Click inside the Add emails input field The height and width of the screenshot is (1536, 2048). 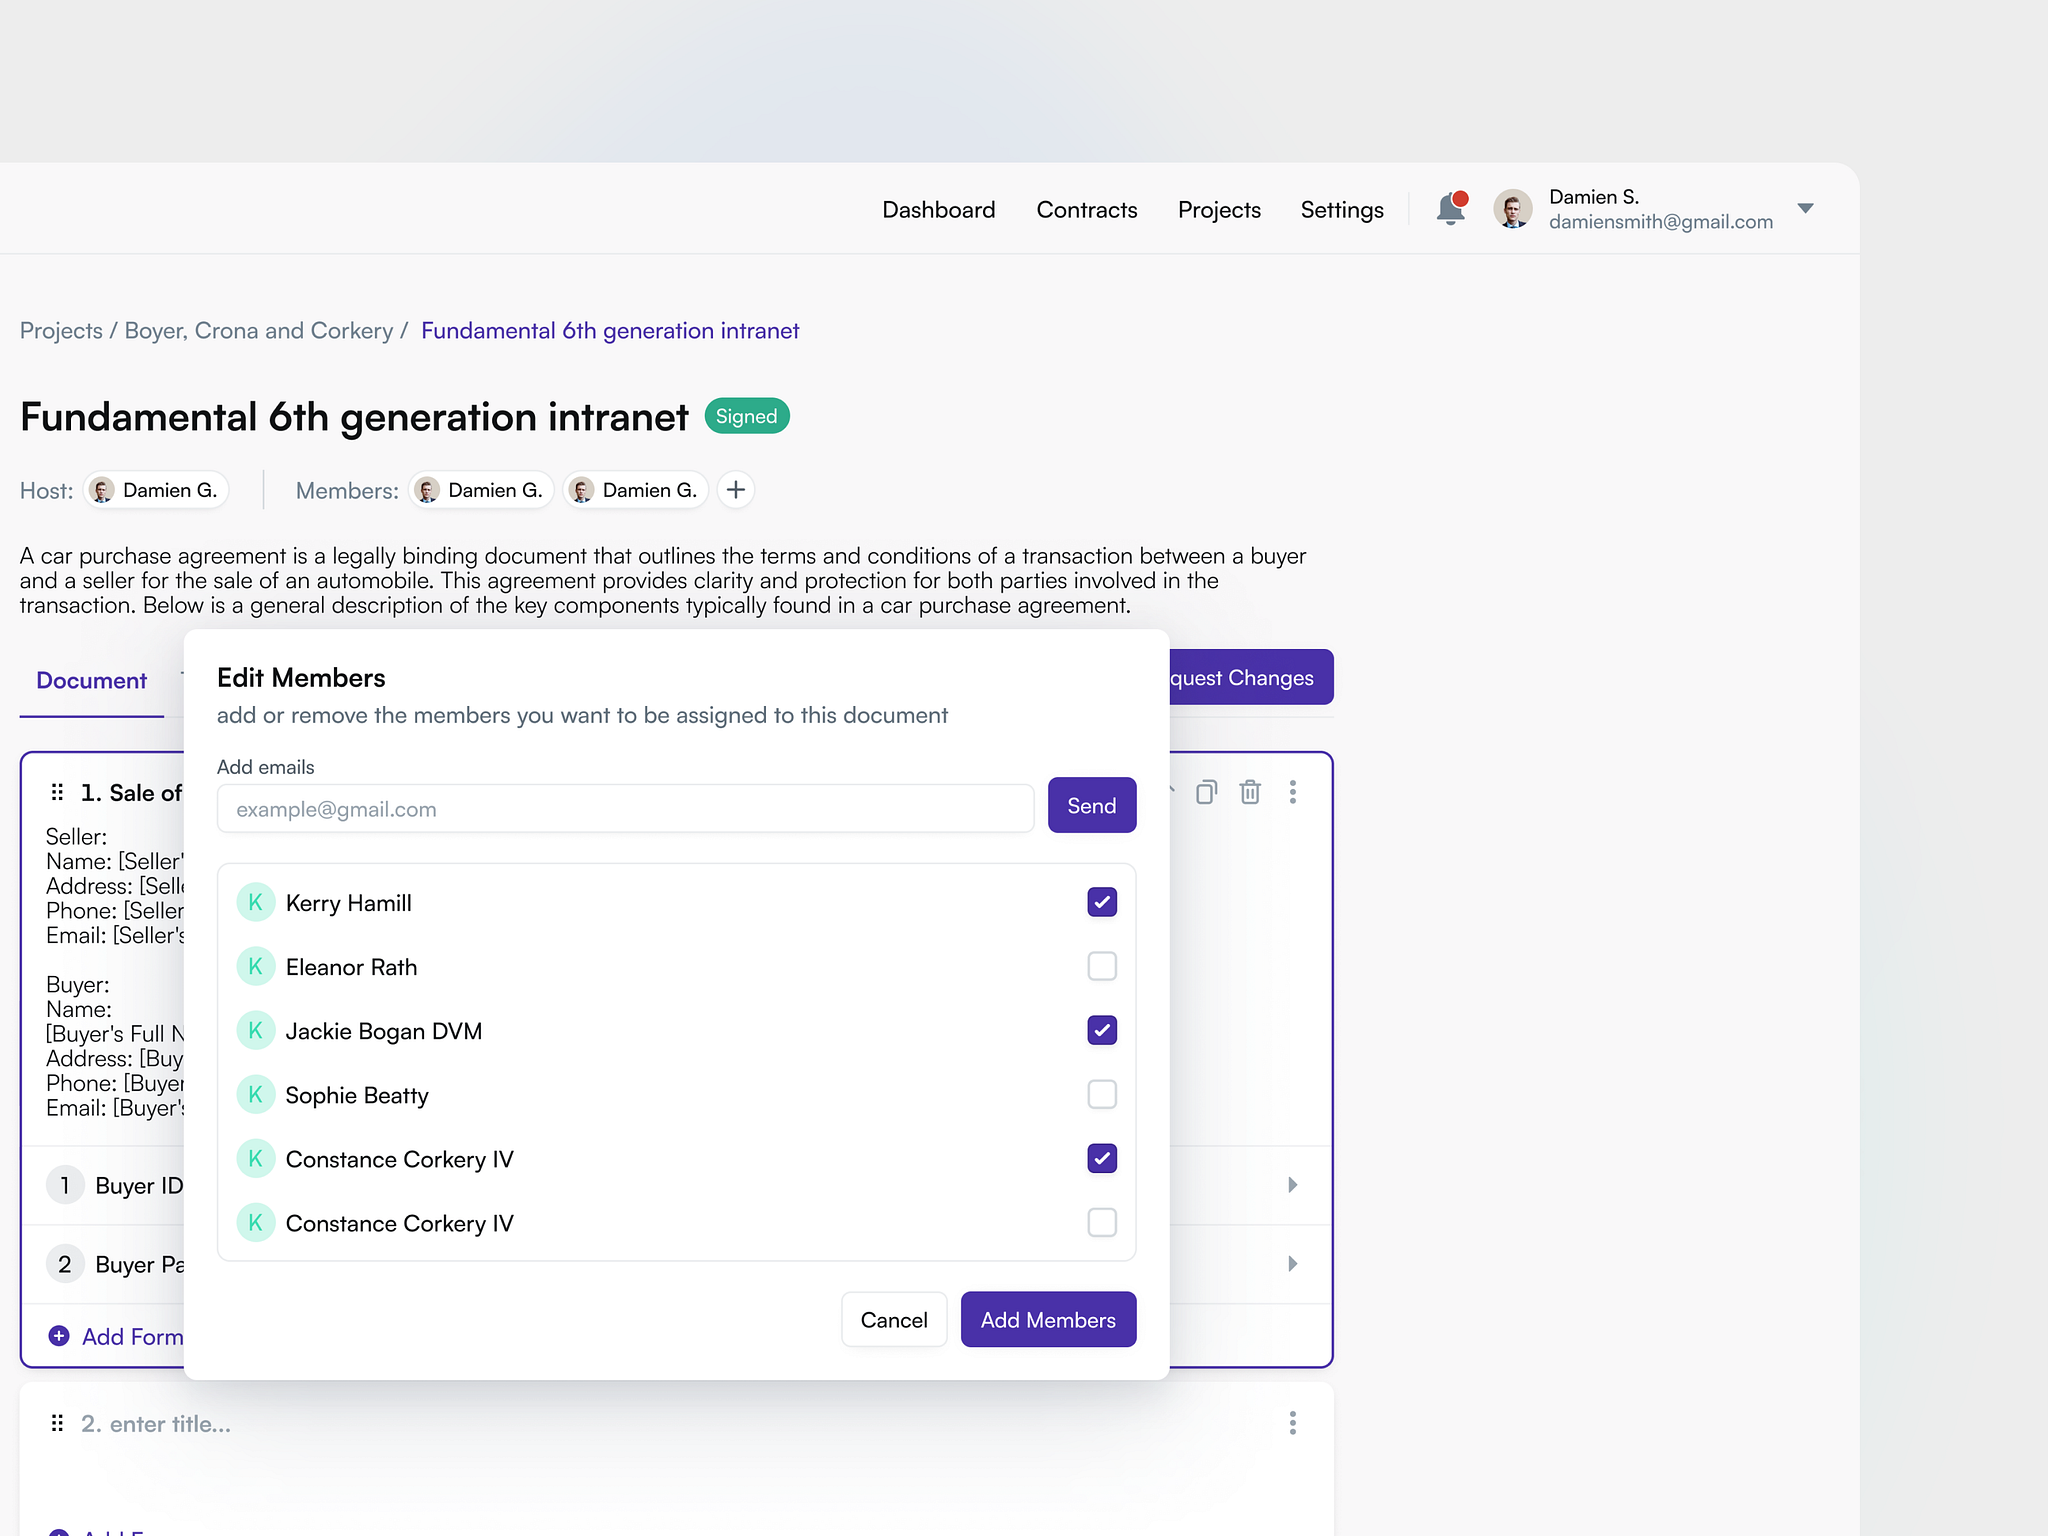(x=625, y=808)
